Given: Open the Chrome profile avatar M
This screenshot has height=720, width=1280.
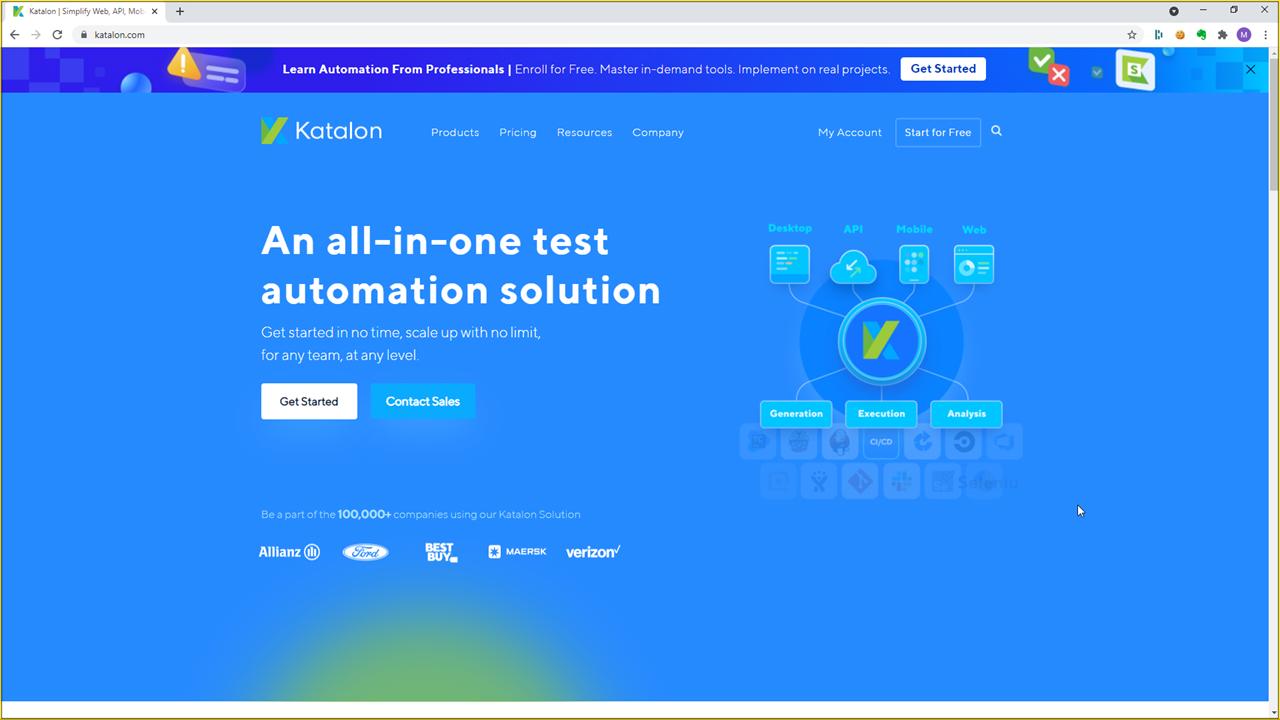Looking at the screenshot, I should point(1244,34).
